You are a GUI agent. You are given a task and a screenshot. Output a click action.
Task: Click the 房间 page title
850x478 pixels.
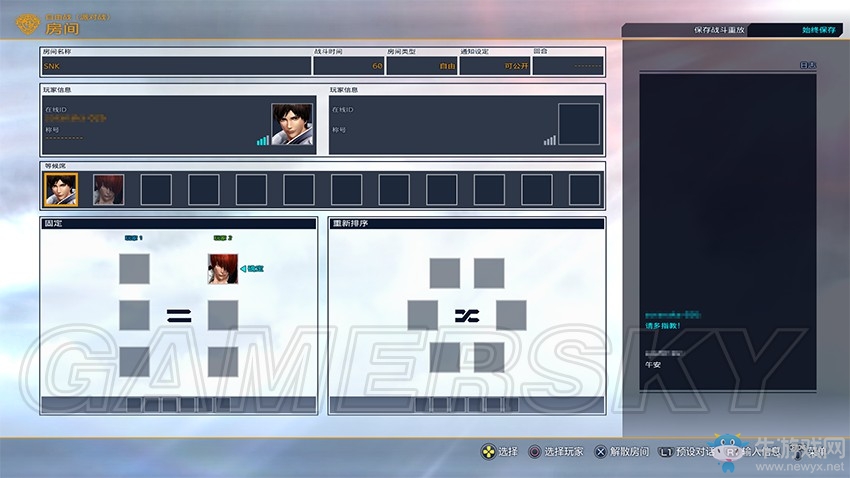(x=62, y=28)
